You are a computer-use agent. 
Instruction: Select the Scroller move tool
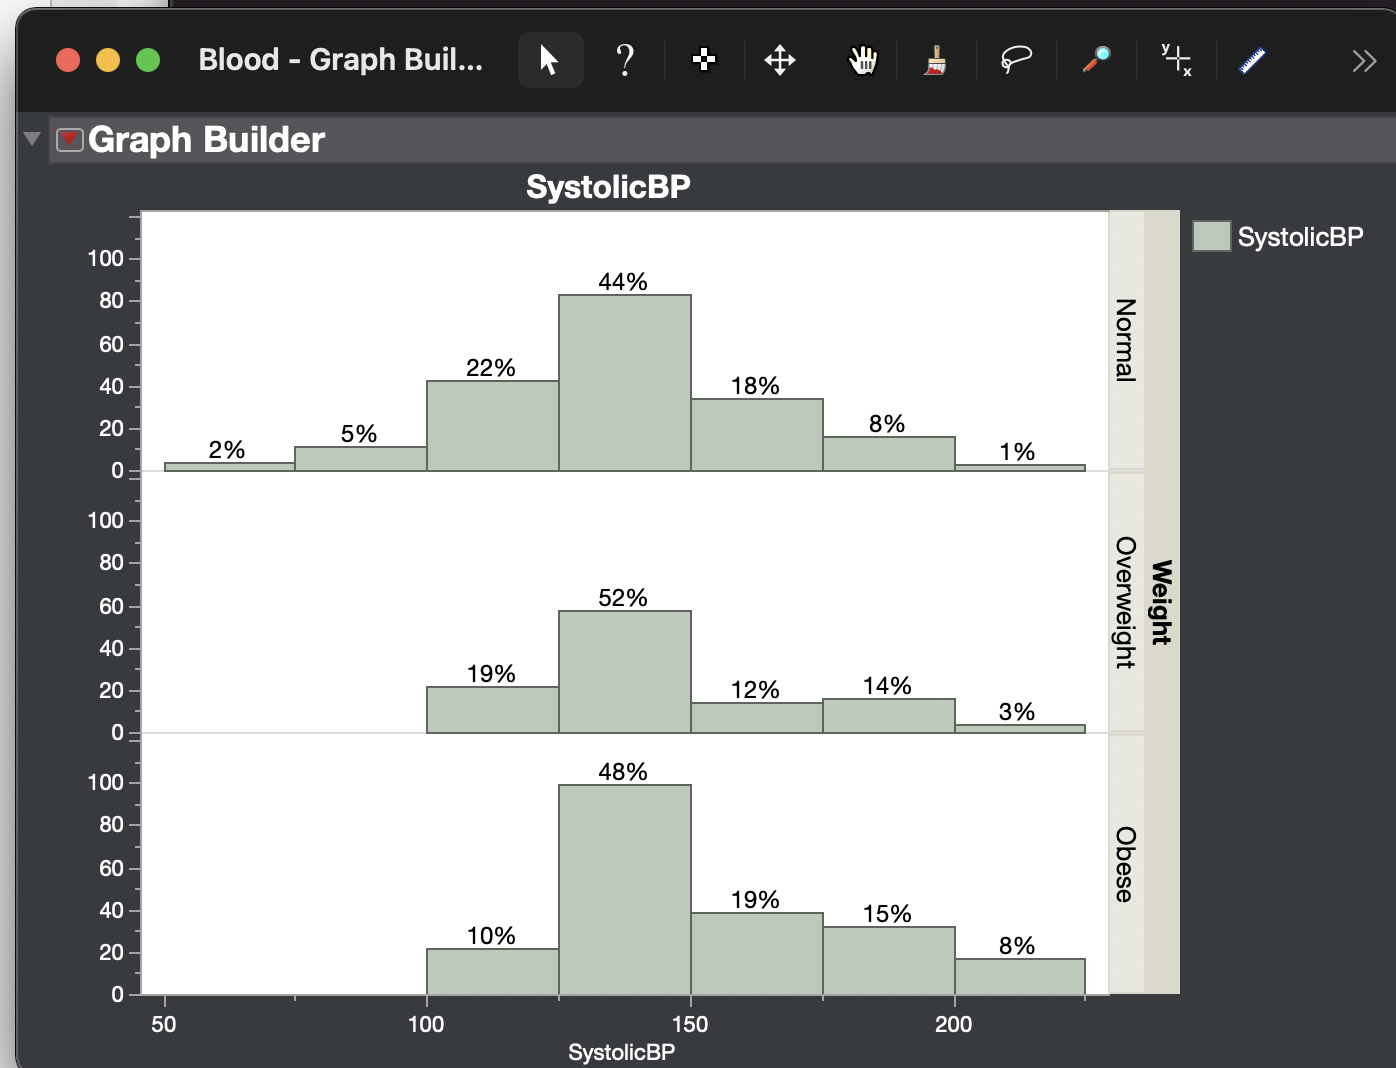pyautogui.click(x=780, y=60)
